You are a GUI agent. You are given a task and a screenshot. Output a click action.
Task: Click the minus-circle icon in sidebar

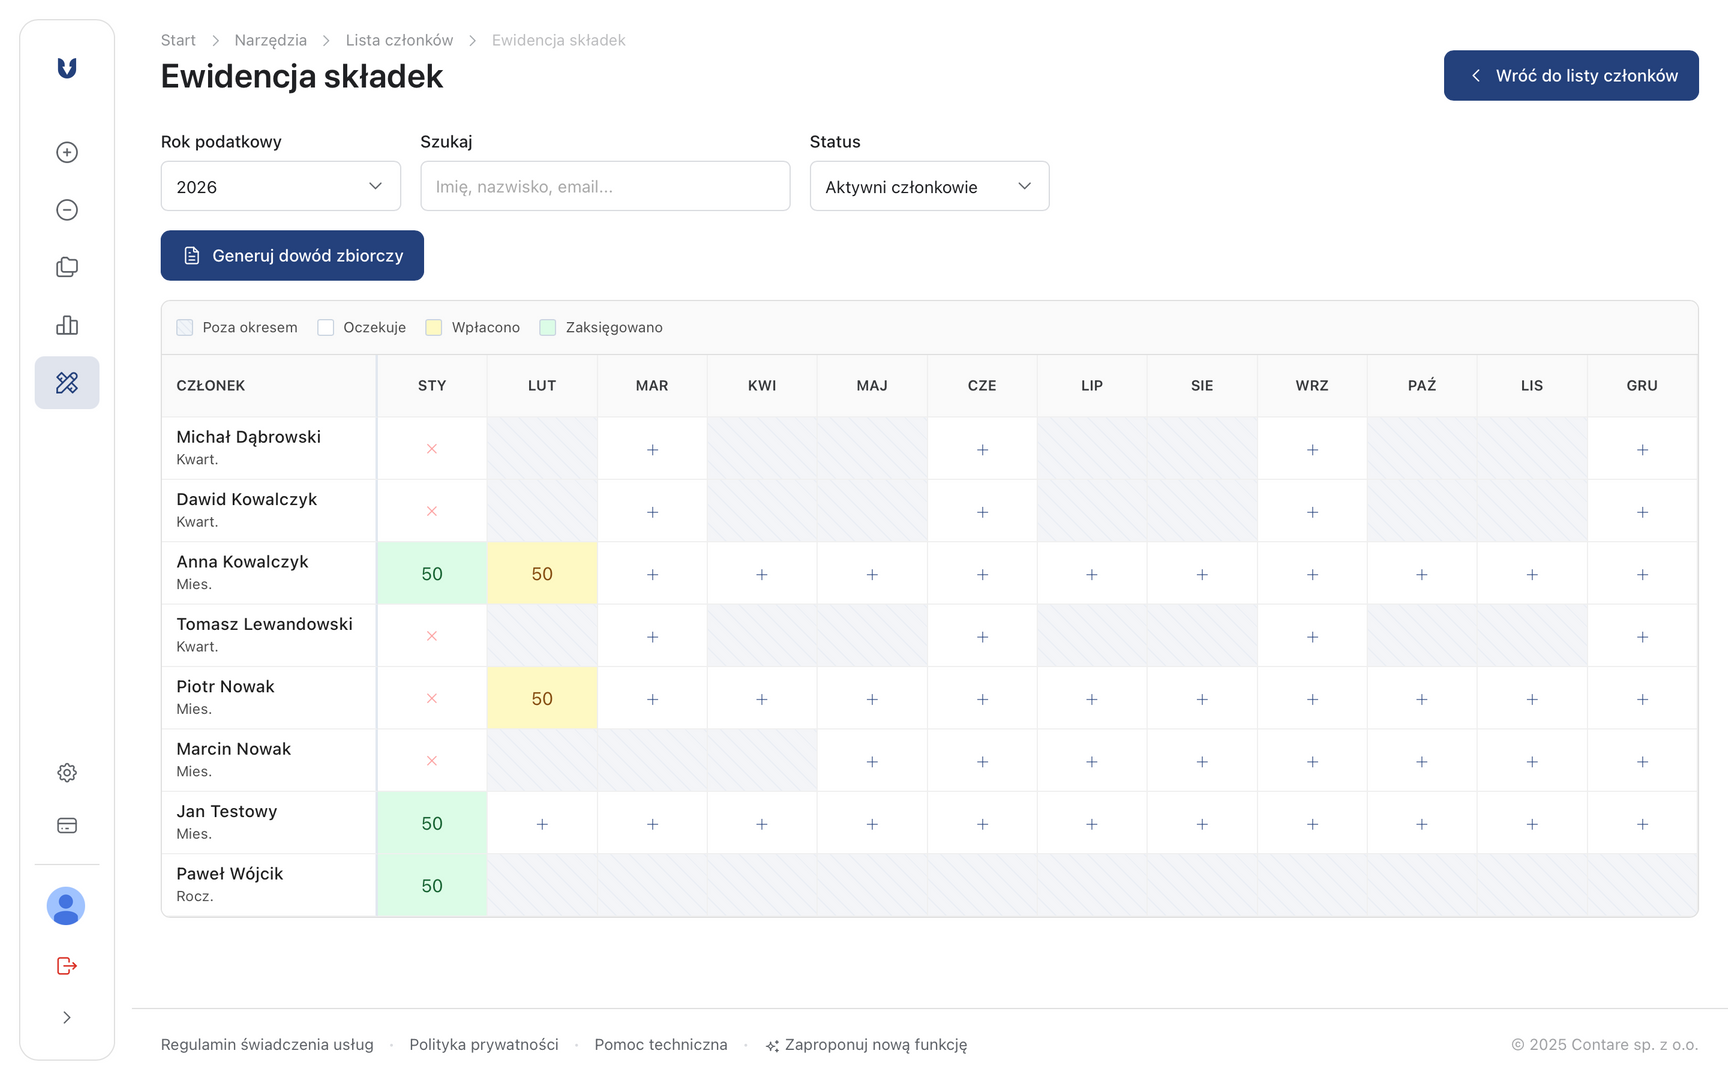point(67,210)
